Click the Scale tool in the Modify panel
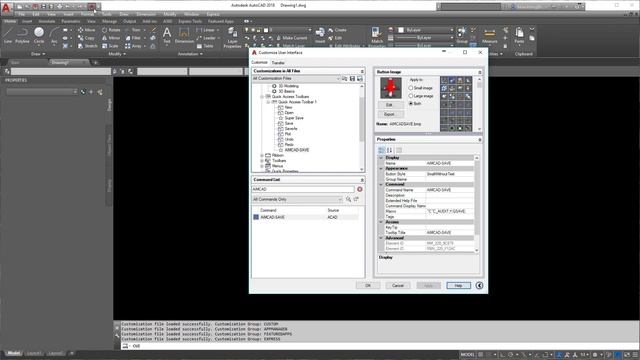This screenshot has height=360, width=640. (110, 46)
